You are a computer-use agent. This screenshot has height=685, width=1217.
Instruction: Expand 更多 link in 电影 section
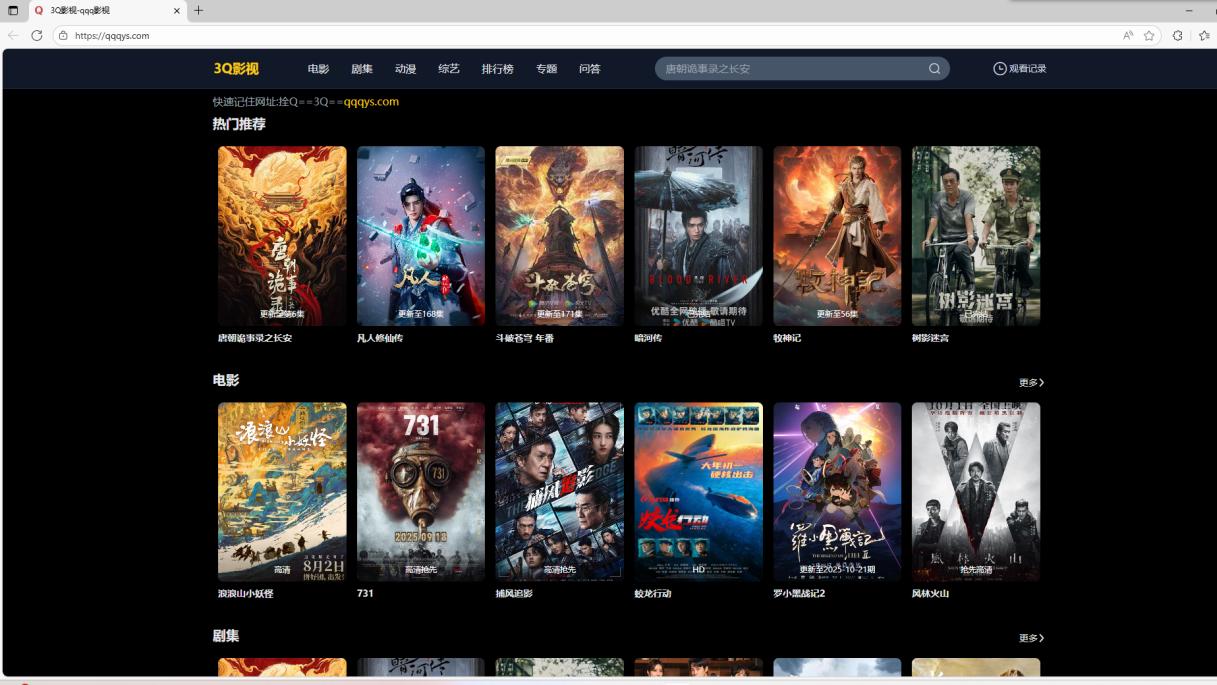click(x=1031, y=383)
